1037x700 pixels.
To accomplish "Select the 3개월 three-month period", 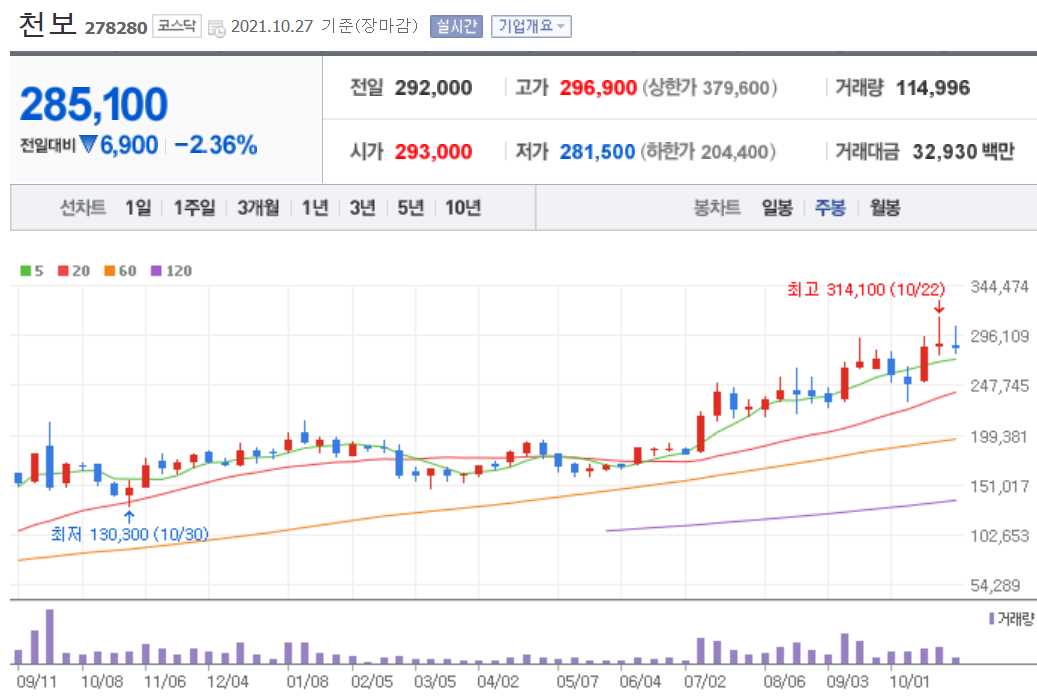I will pyautogui.click(x=260, y=208).
